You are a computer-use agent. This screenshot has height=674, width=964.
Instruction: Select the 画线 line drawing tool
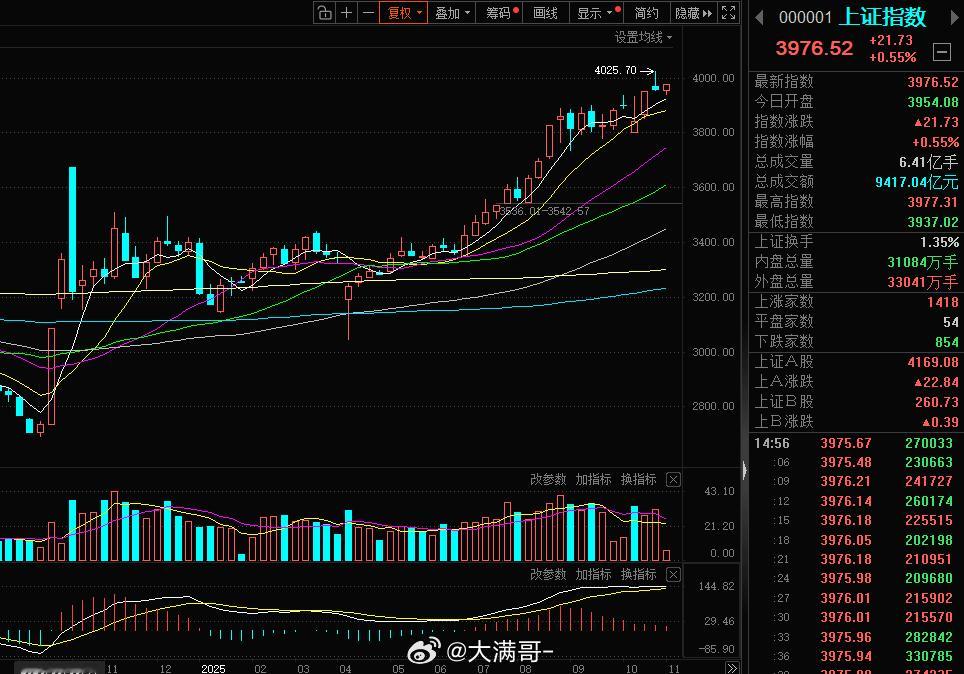pyautogui.click(x=545, y=13)
